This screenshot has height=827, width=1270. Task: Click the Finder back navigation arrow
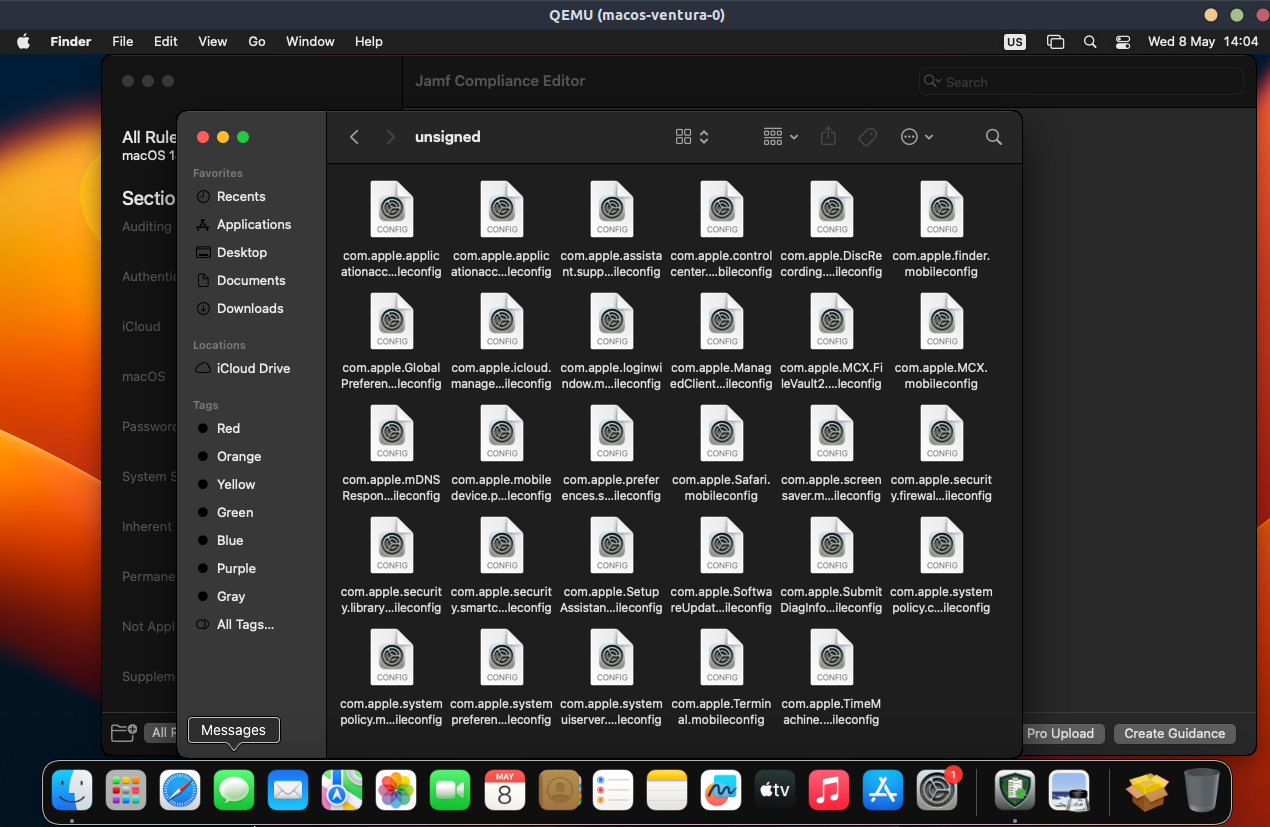tap(354, 137)
